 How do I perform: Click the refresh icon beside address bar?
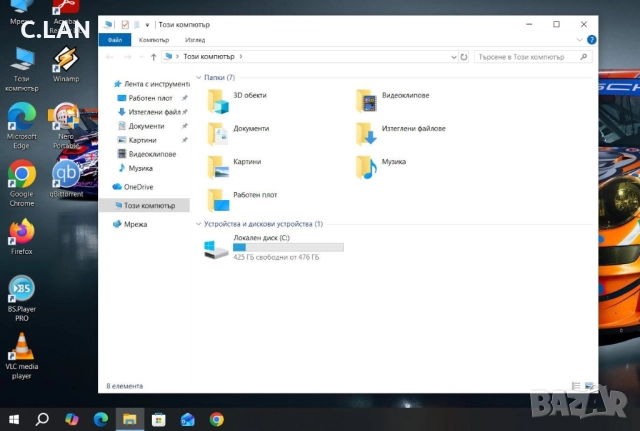point(463,57)
